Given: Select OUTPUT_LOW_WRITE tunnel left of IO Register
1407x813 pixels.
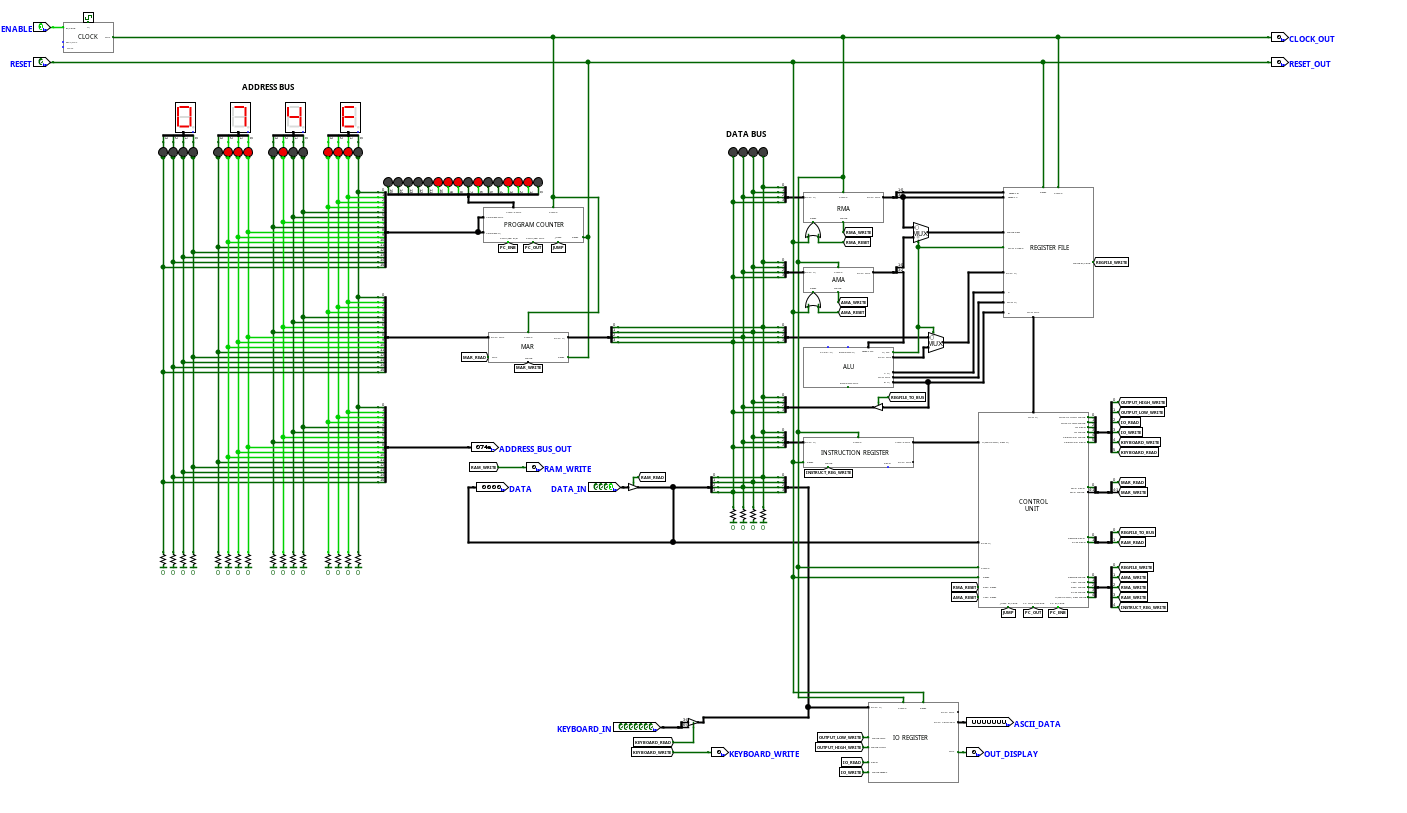Looking at the screenshot, I should coord(840,737).
